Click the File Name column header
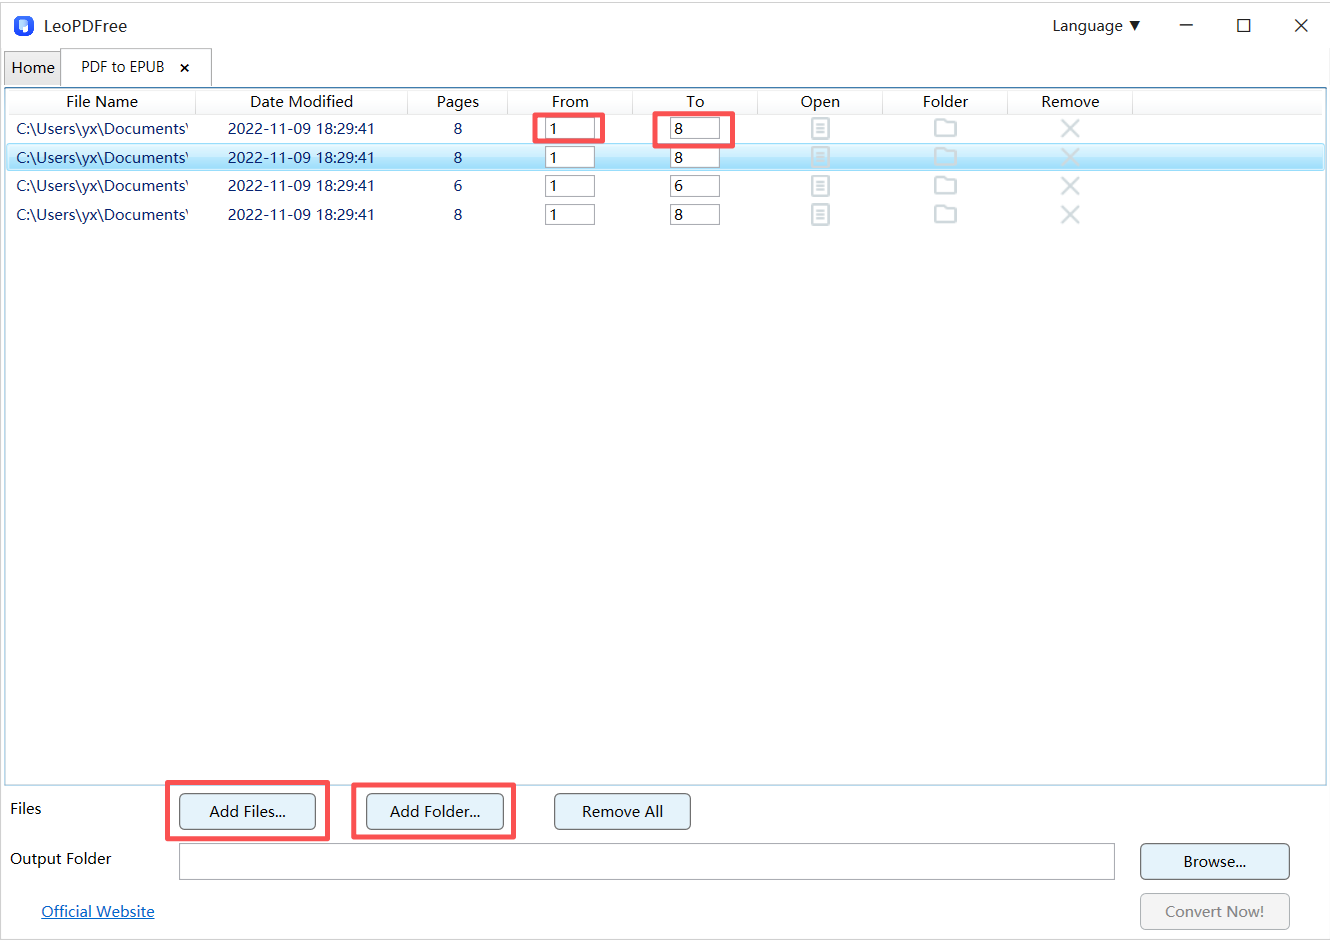Image resolution: width=1330 pixels, height=940 pixels. pyautogui.click(x=101, y=102)
